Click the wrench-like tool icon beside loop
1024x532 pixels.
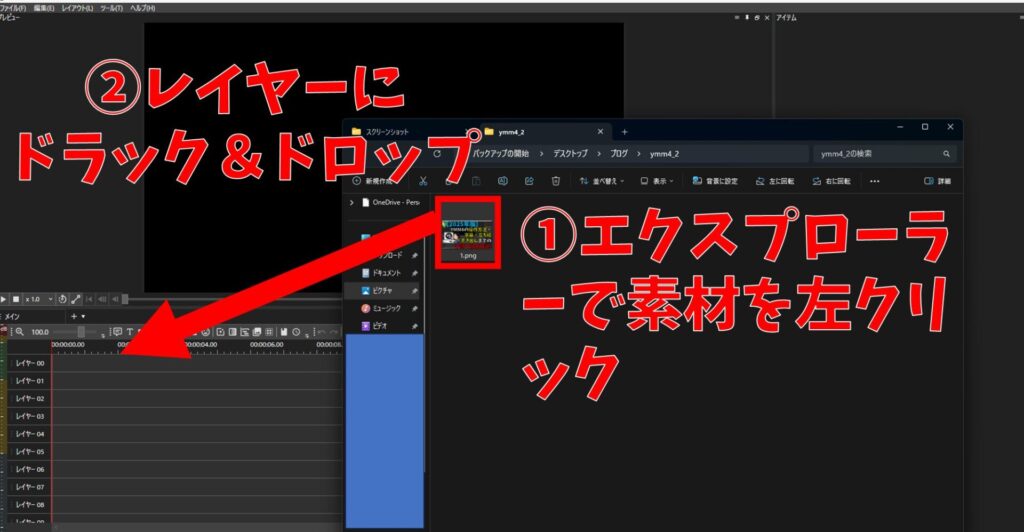76,299
